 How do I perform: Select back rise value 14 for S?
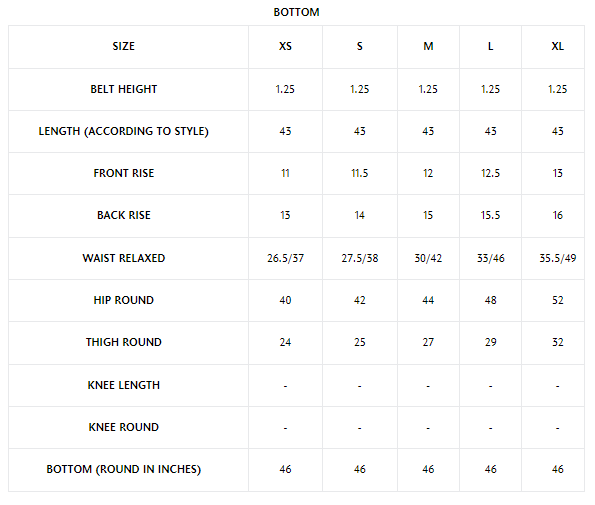(360, 216)
